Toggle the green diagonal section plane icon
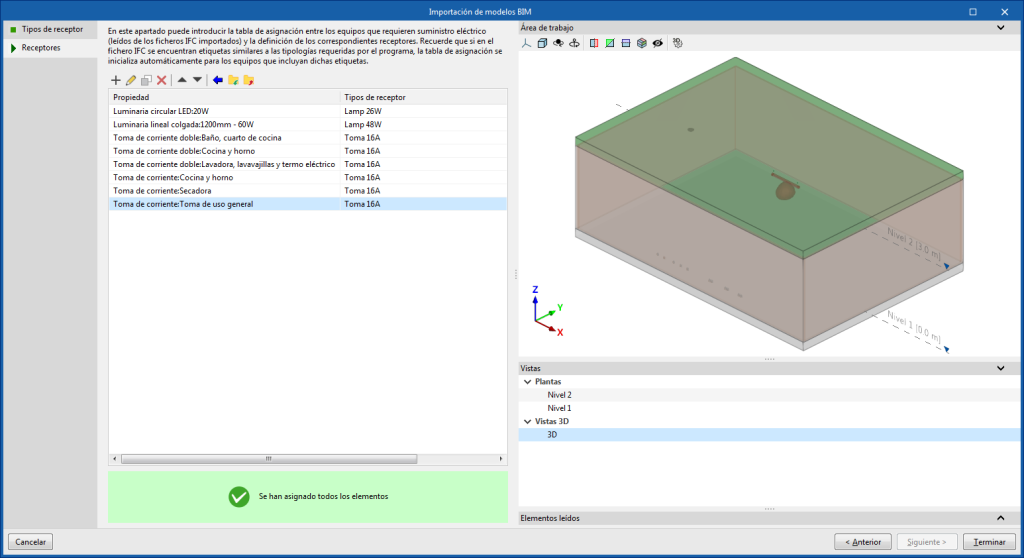This screenshot has width=1024, height=558. 610,43
